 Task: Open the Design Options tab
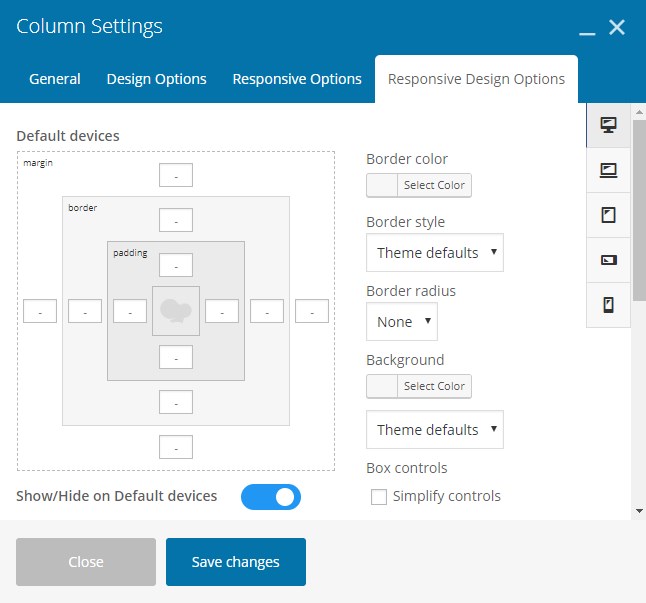coord(157,79)
